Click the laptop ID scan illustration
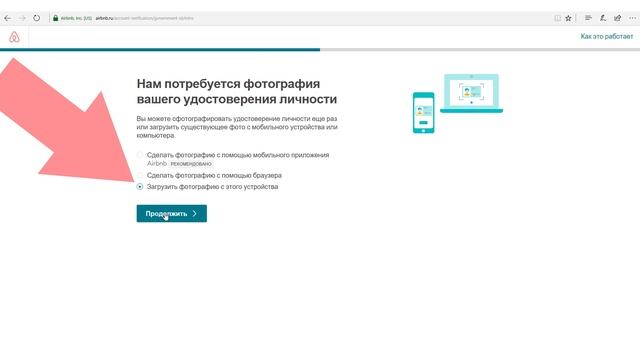The image size is (640, 360). pyautogui.click(x=471, y=93)
